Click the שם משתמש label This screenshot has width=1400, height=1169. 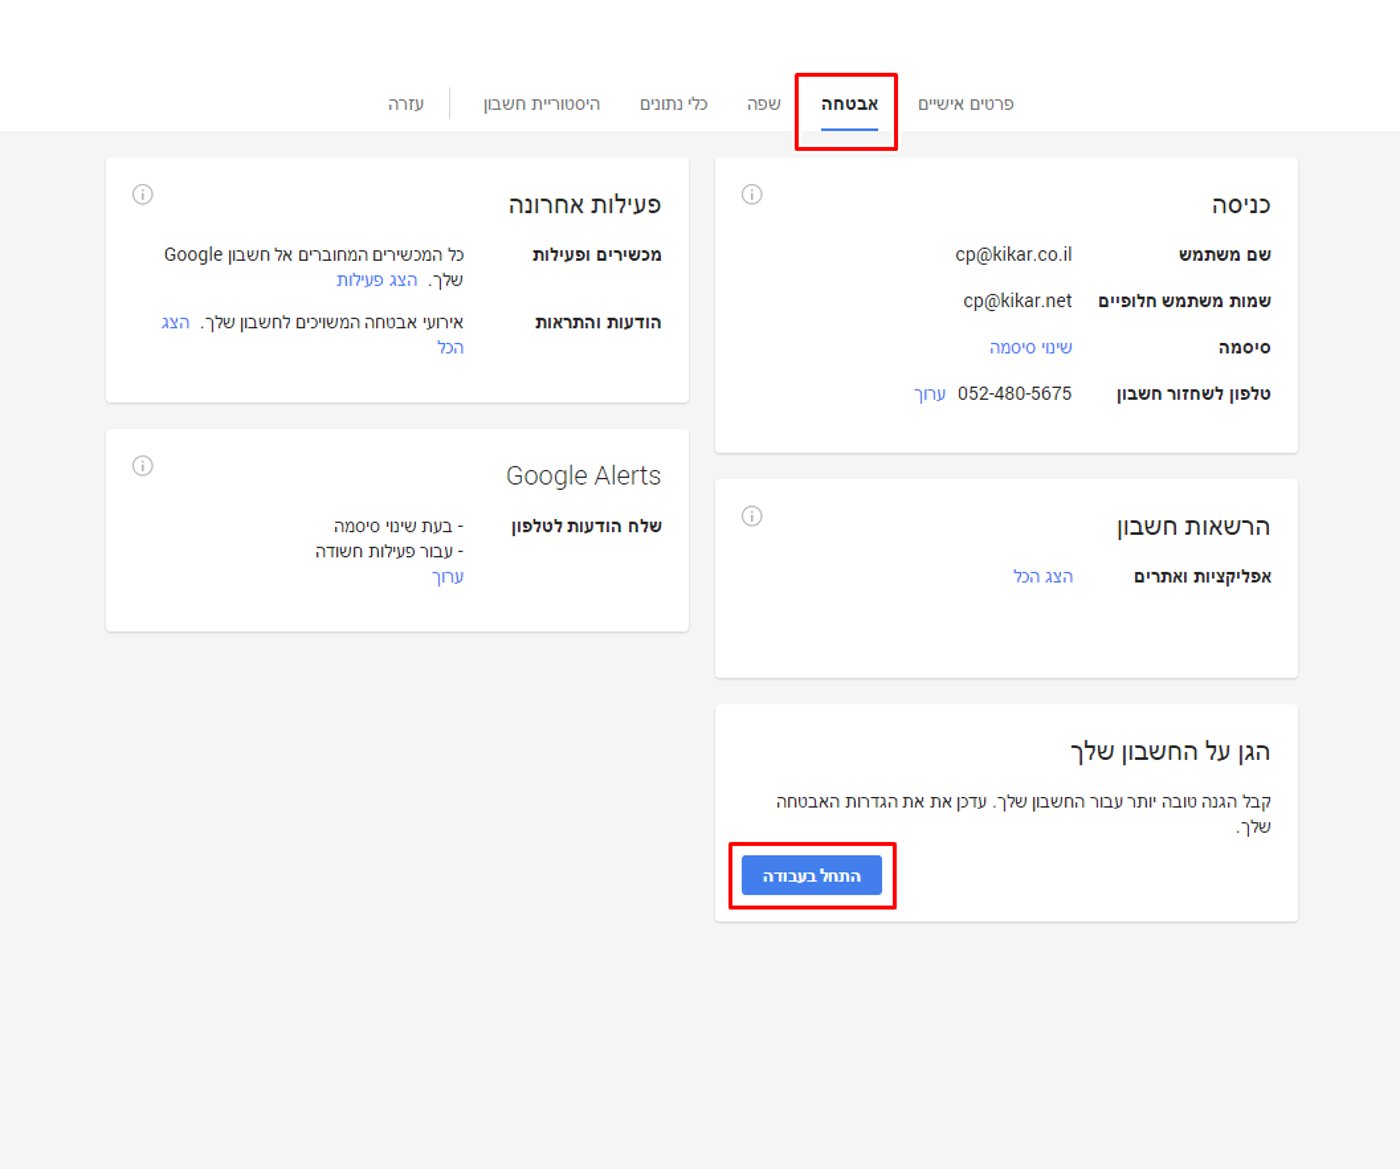click(x=1225, y=255)
